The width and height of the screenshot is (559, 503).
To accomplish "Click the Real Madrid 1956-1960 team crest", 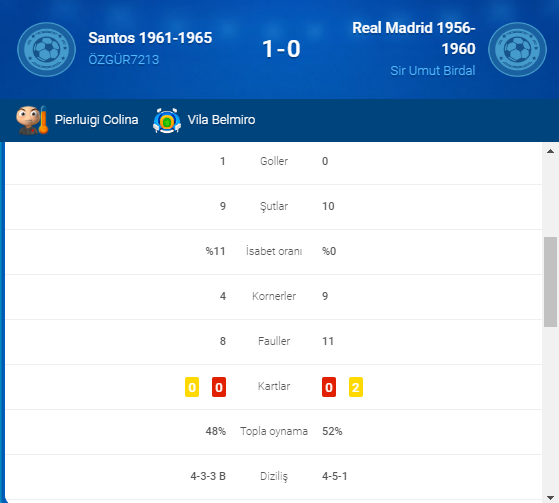I will 517,50.
